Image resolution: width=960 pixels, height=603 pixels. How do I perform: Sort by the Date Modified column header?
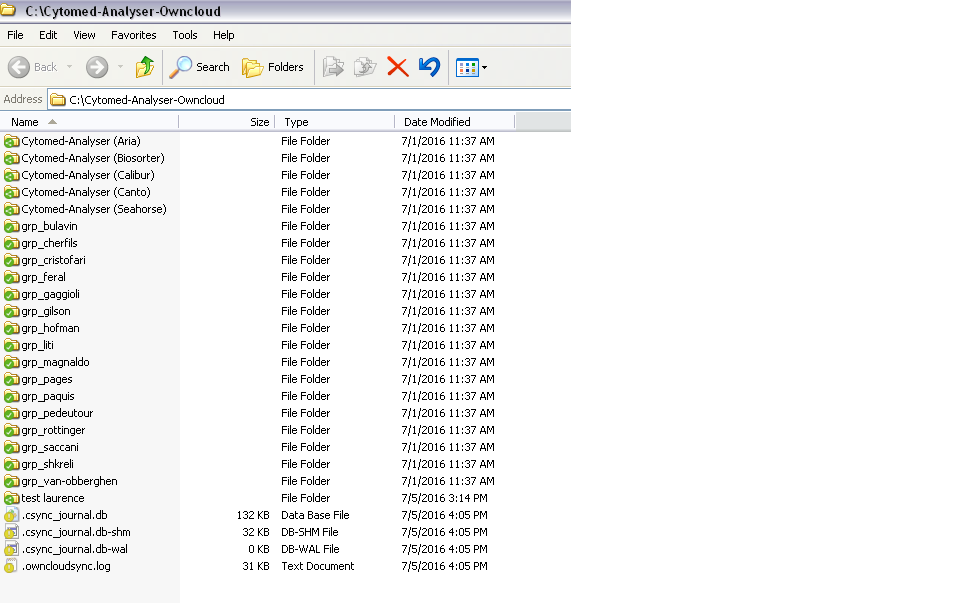click(x=437, y=122)
